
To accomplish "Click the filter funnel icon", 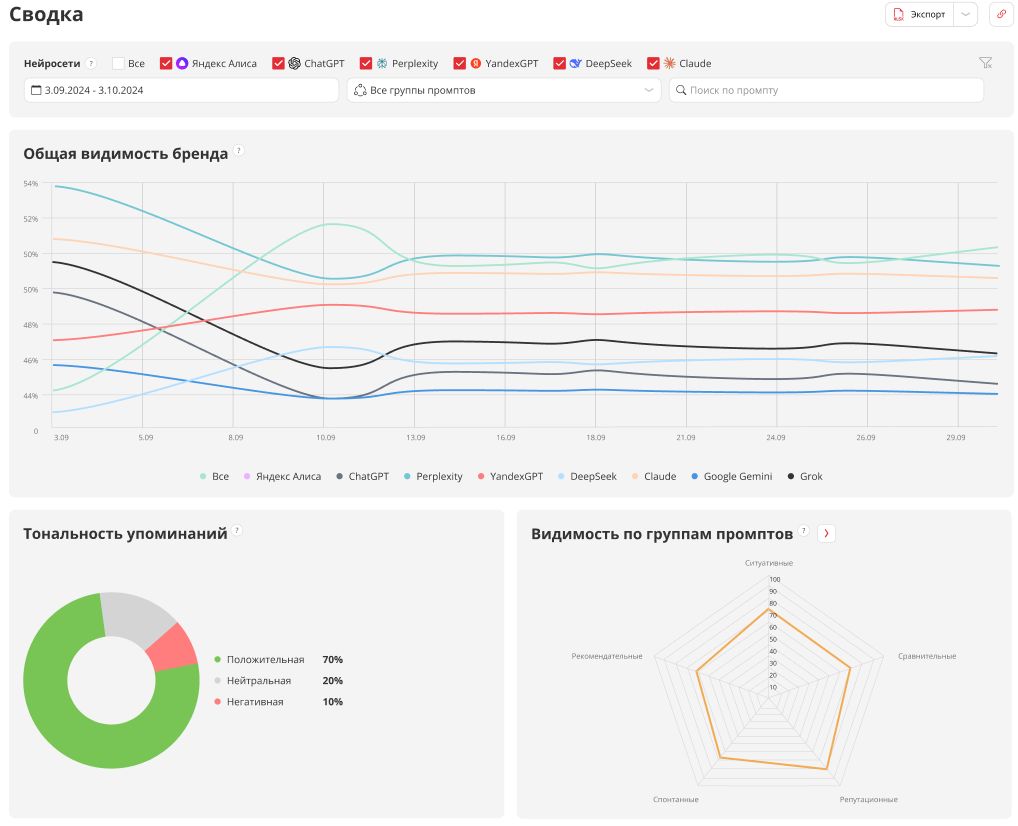I will point(985,63).
